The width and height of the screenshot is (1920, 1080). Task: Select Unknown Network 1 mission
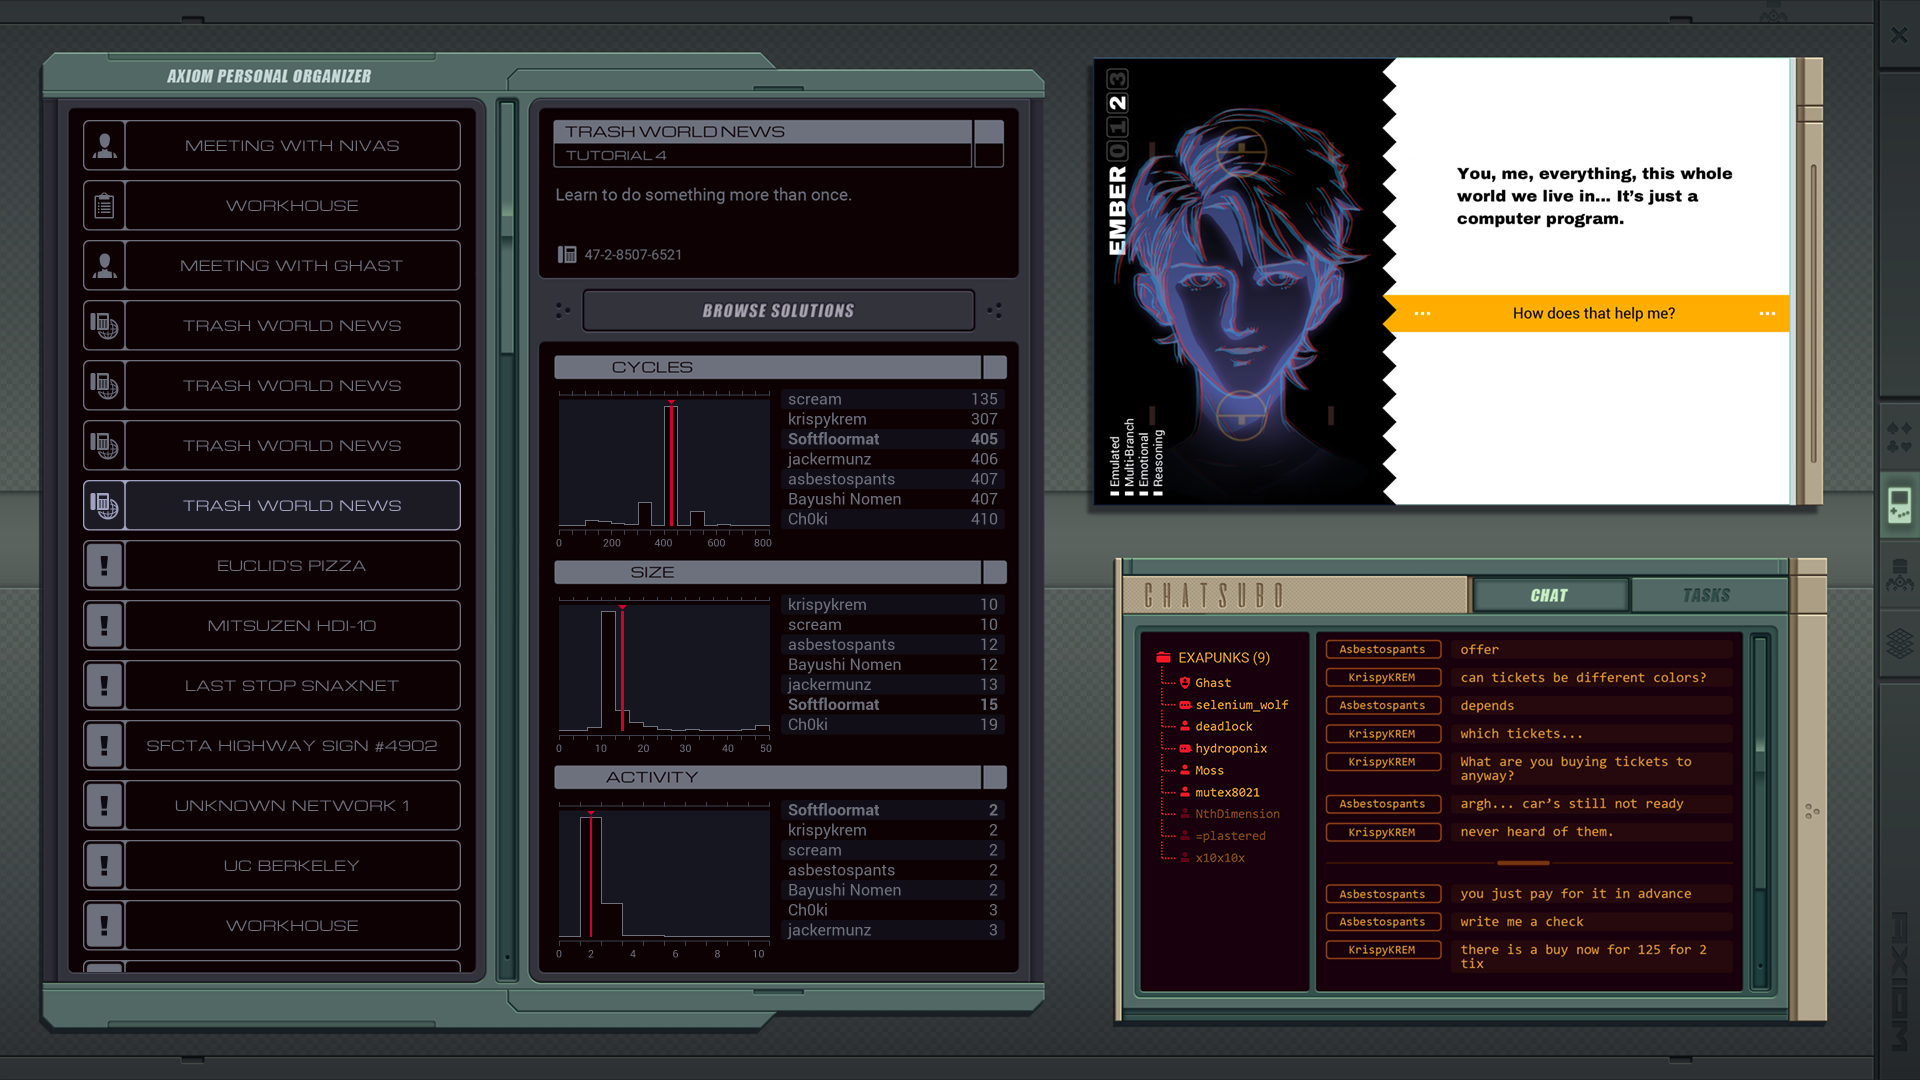(292, 806)
